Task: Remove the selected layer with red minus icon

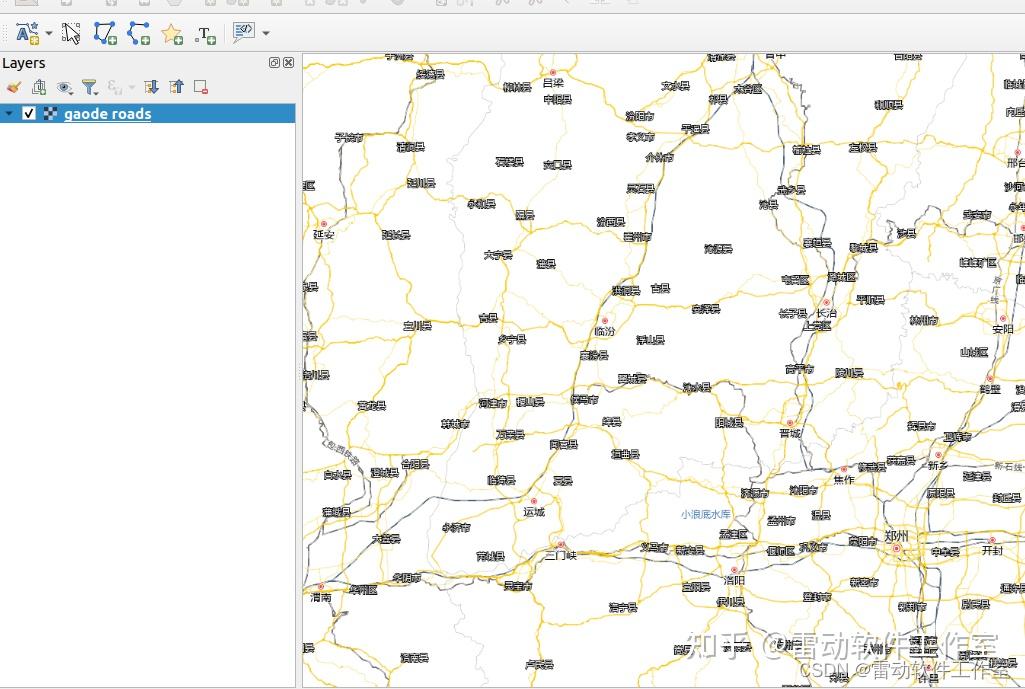Action: [201, 87]
